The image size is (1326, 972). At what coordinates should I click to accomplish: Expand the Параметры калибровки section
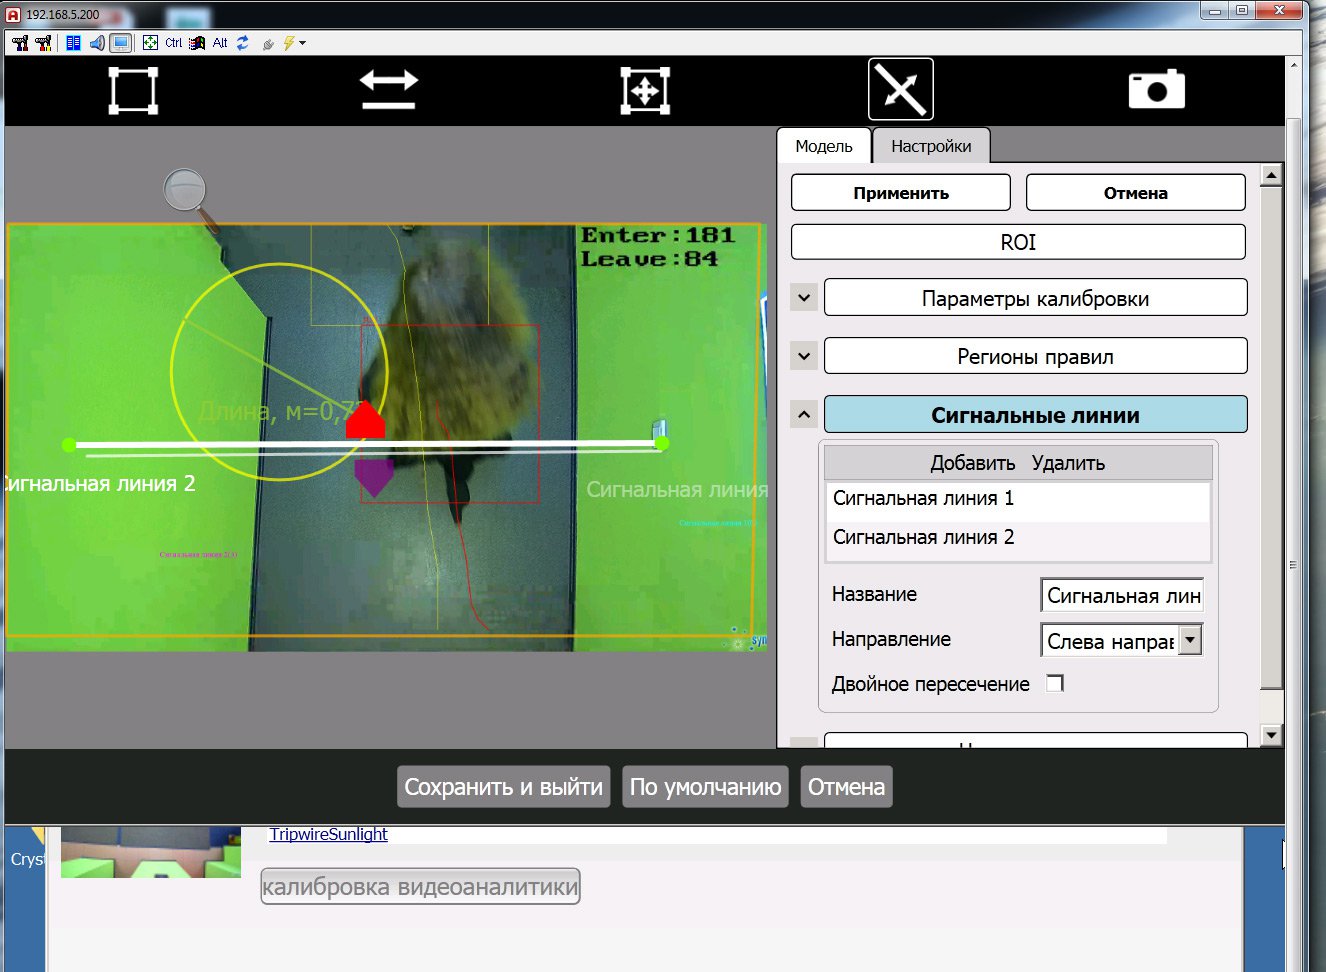pyautogui.click(x=804, y=298)
